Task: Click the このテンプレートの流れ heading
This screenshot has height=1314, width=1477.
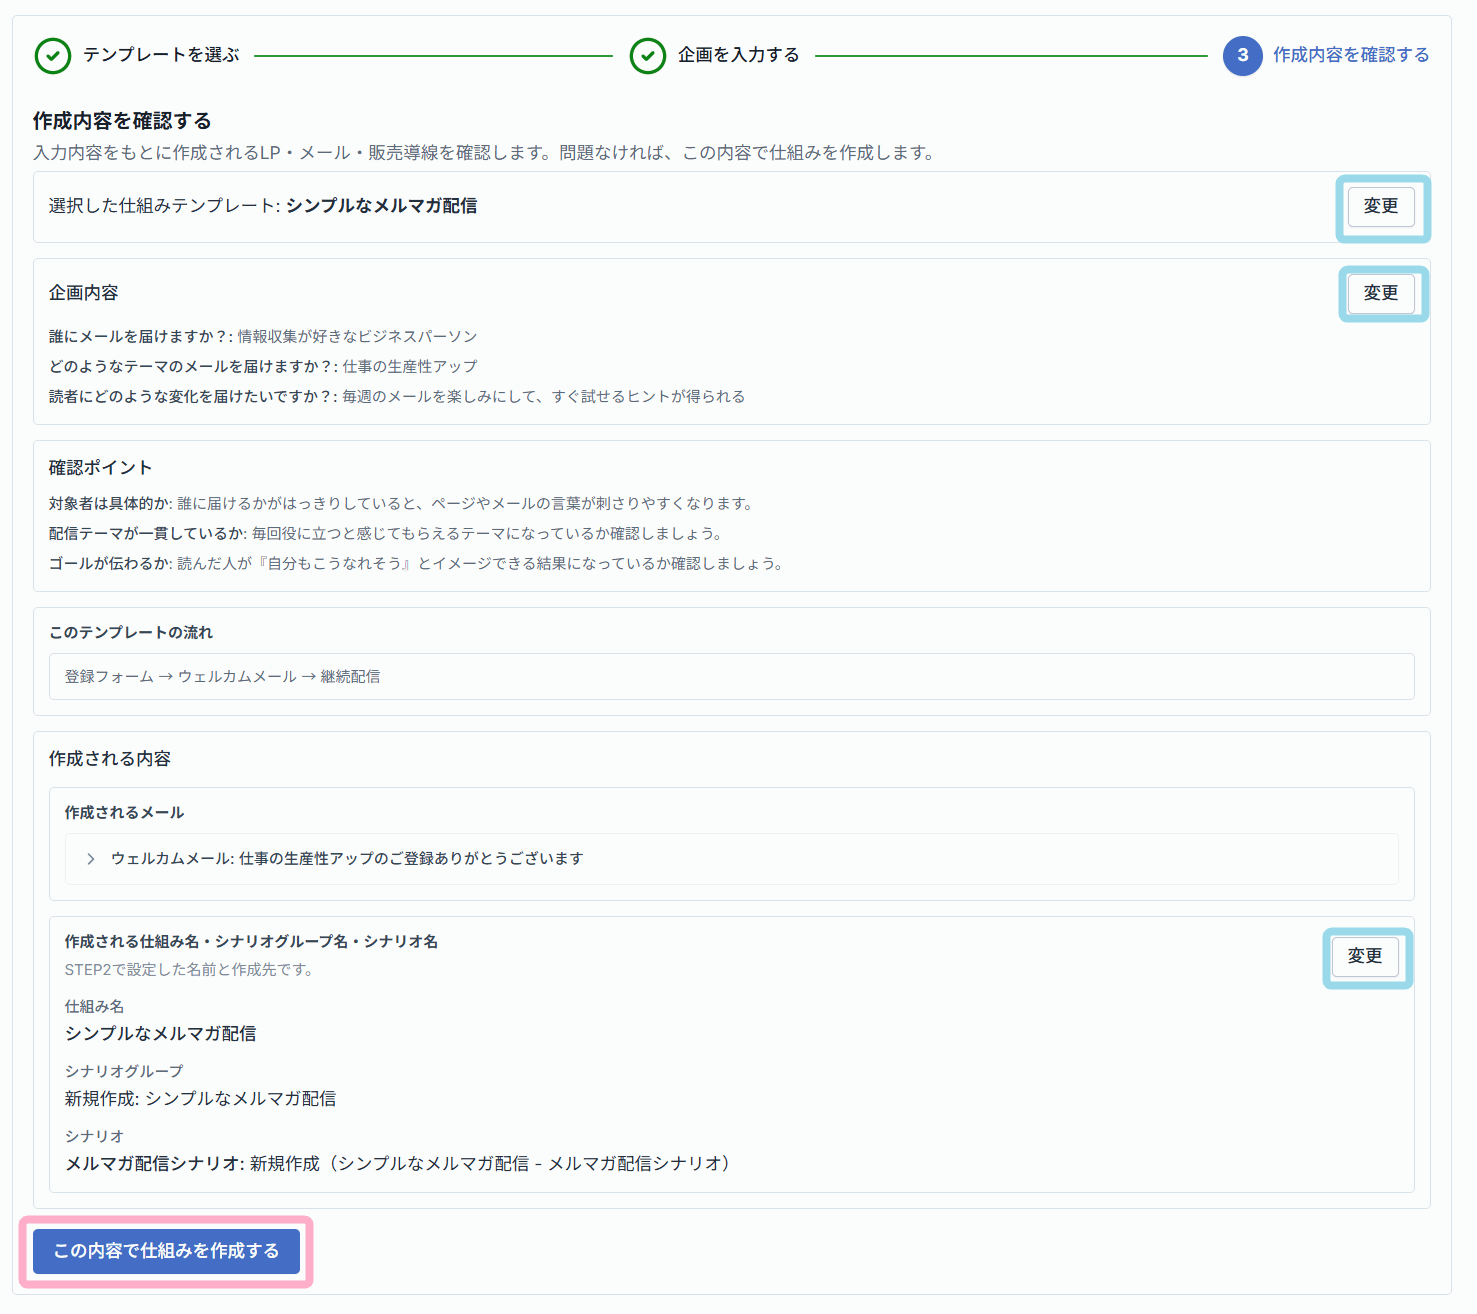Action: pos(131,633)
